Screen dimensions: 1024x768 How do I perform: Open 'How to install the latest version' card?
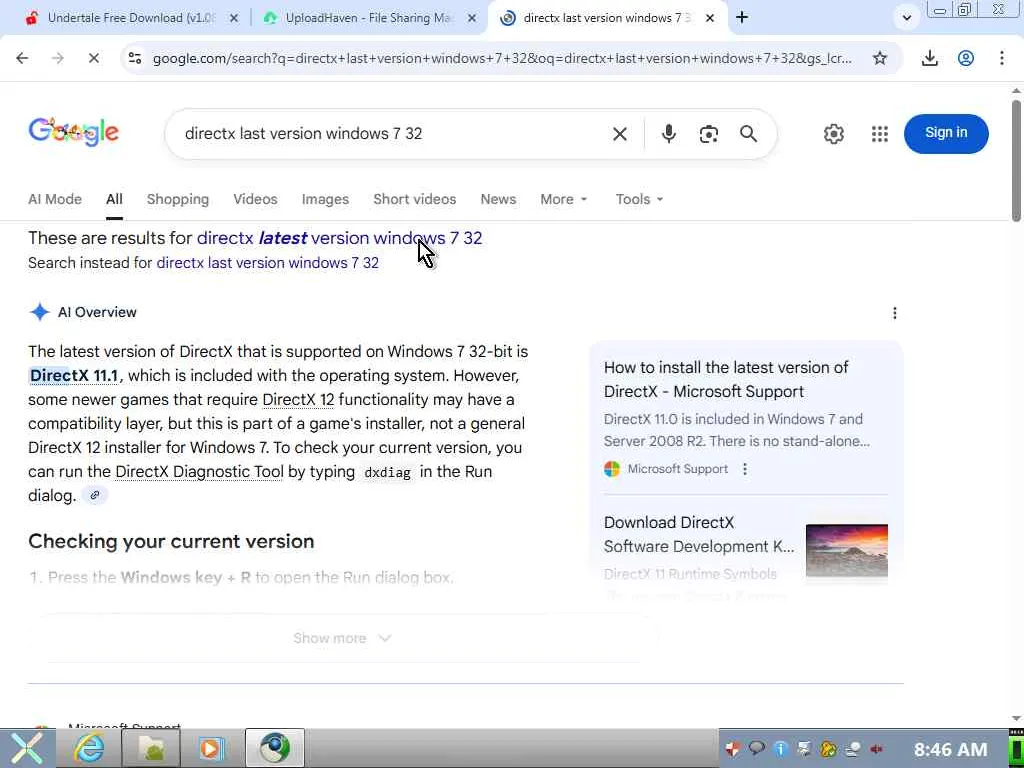pos(726,379)
